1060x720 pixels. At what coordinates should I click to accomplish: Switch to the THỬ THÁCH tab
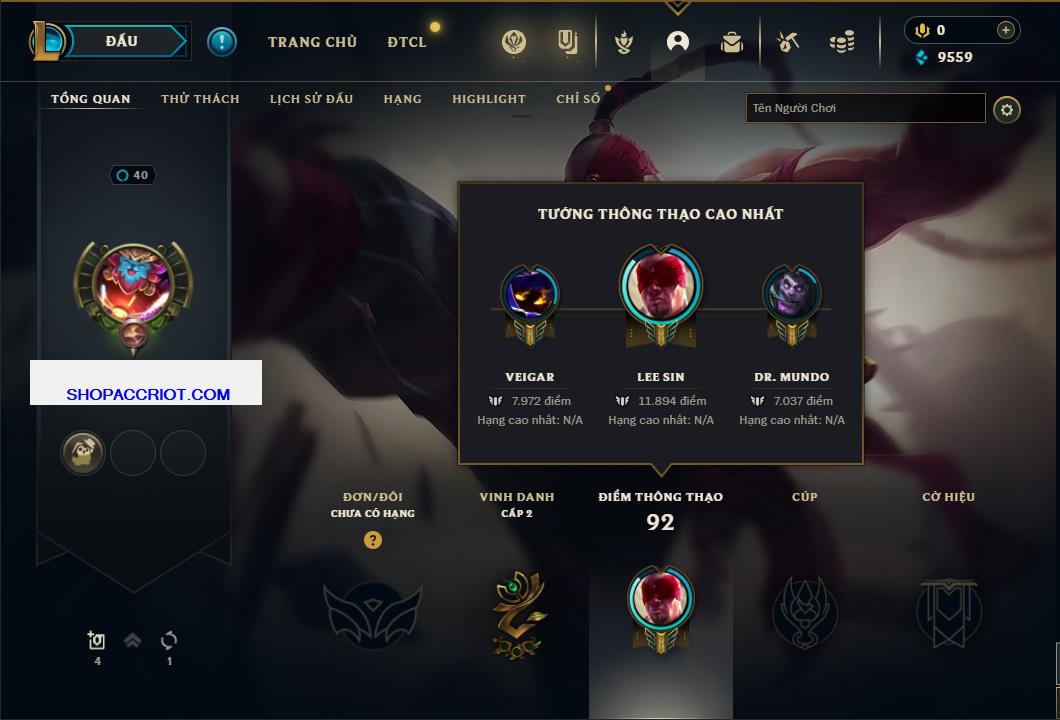pos(200,99)
